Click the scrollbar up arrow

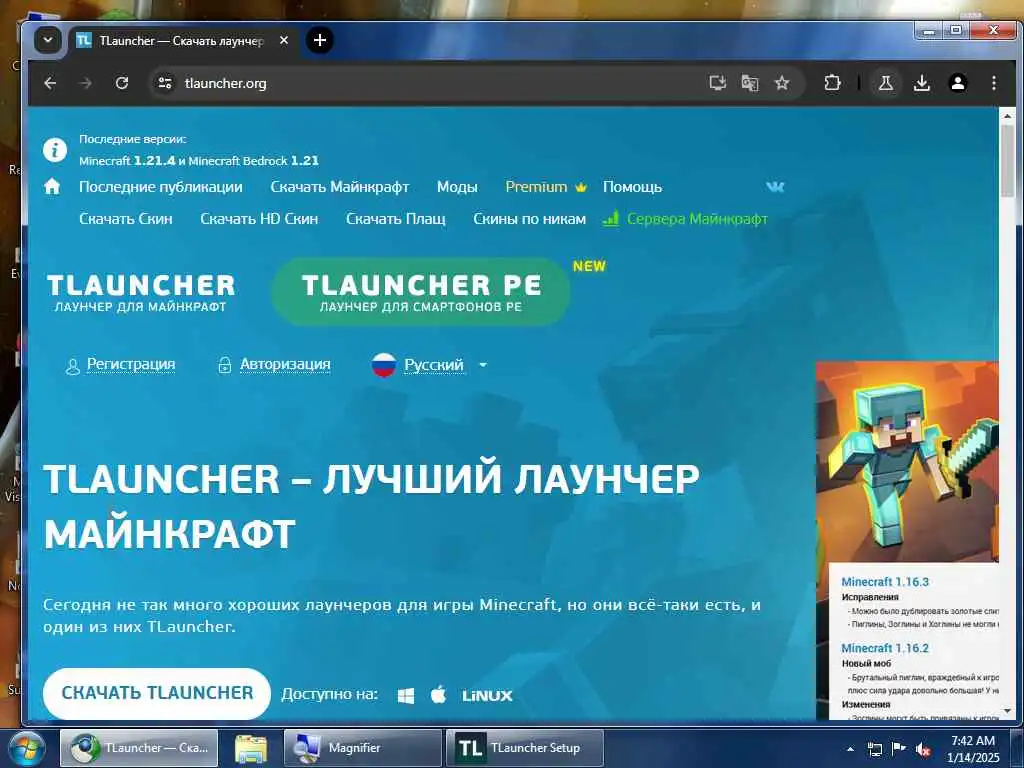coord(1007,116)
